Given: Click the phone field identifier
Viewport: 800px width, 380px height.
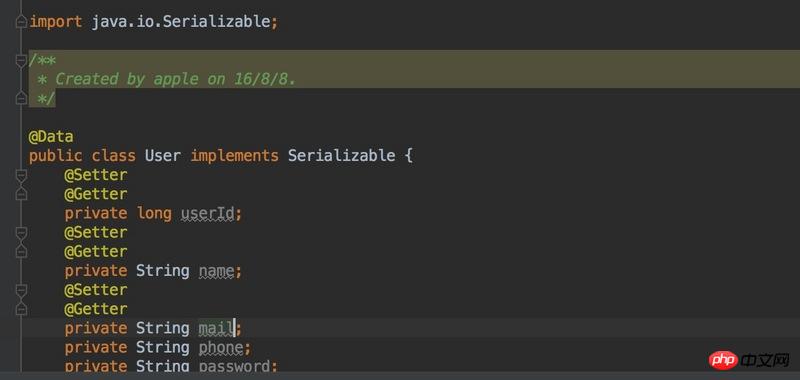Looking at the screenshot, I should [x=220, y=348].
